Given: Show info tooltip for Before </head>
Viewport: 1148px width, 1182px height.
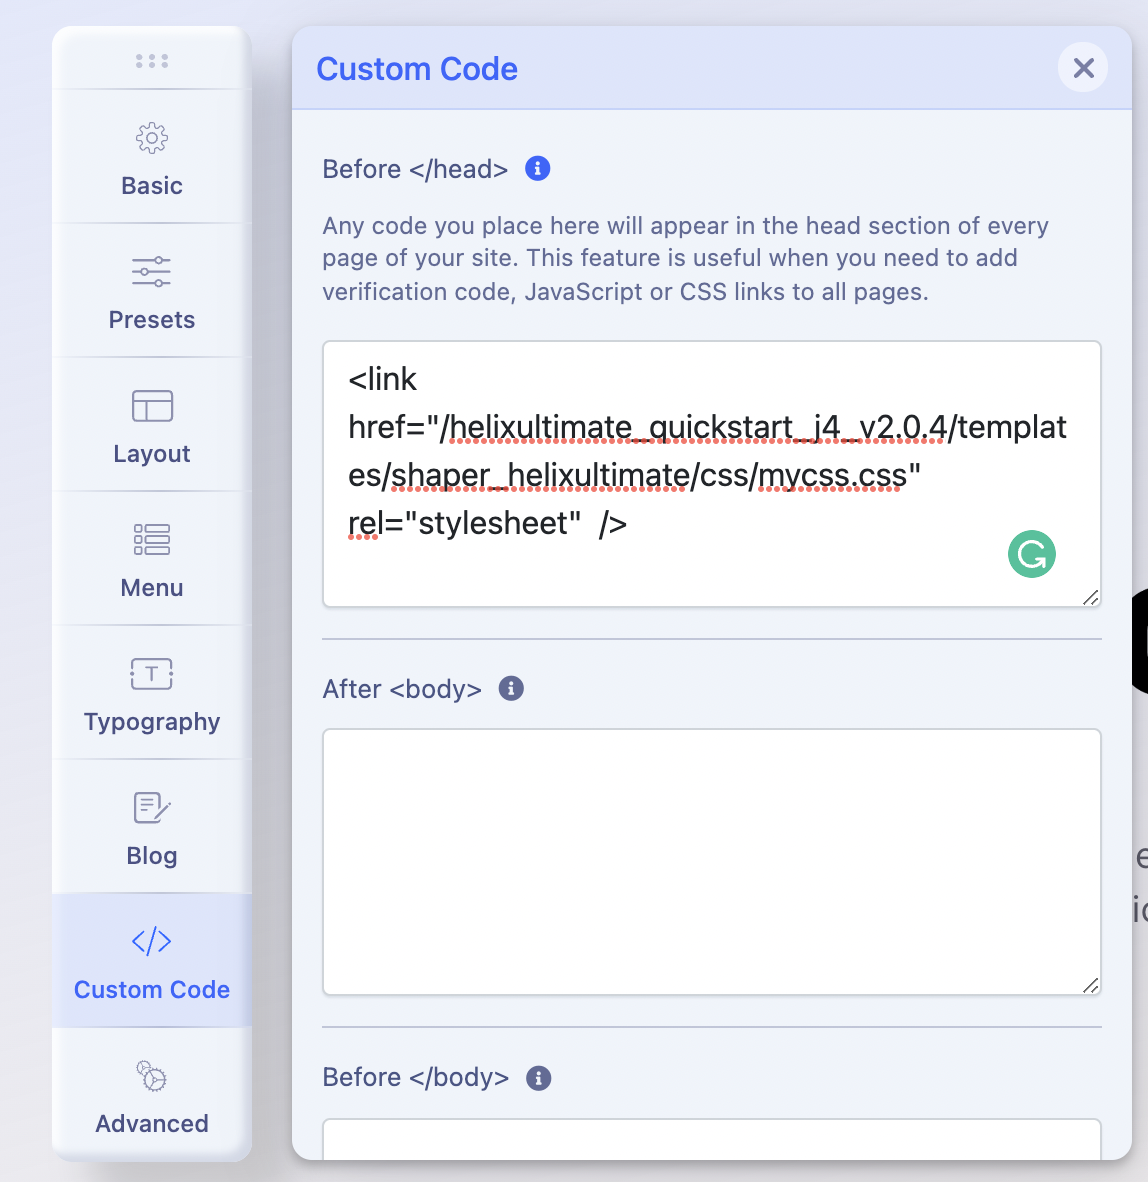Looking at the screenshot, I should 538,169.
